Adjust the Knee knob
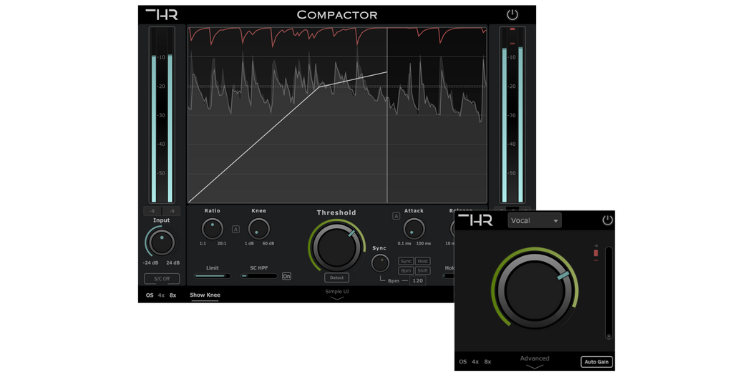Image resolution: width=748 pixels, height=373 pixels. pos(259,229)
